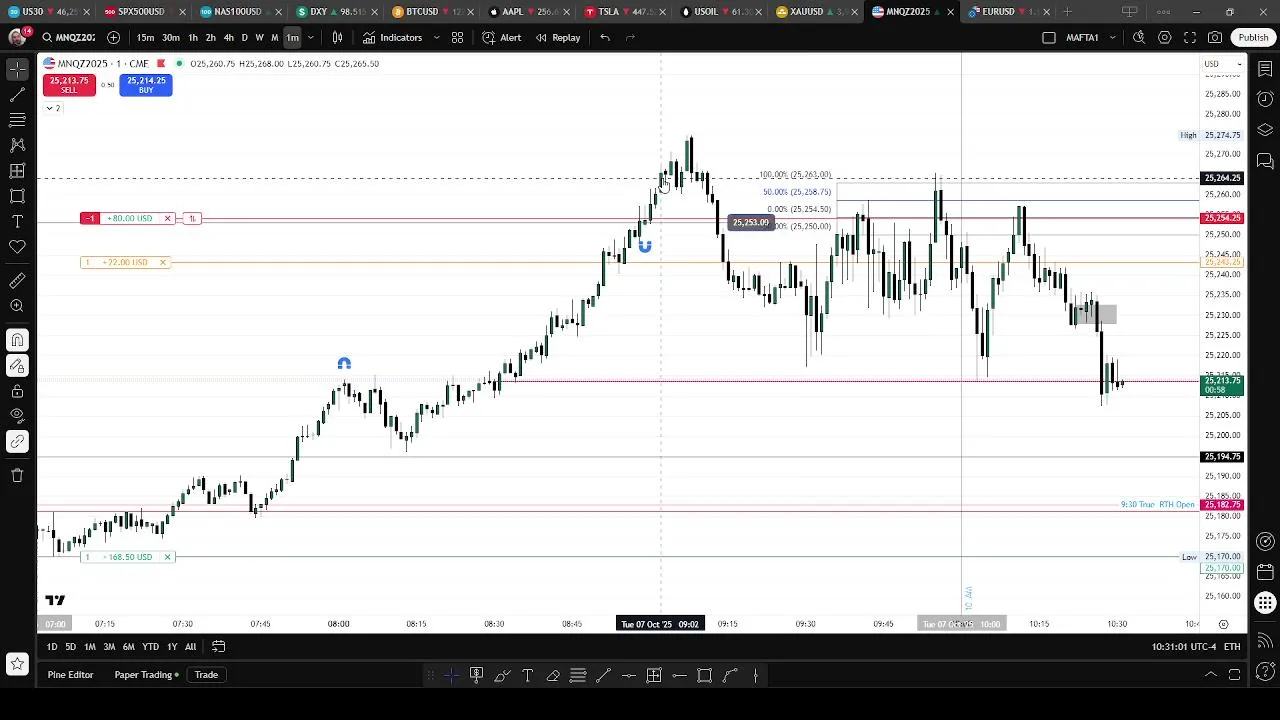Screen dimensions: 1280x720
Task: Click the Publish button
Action: (x=1253, y=37)
